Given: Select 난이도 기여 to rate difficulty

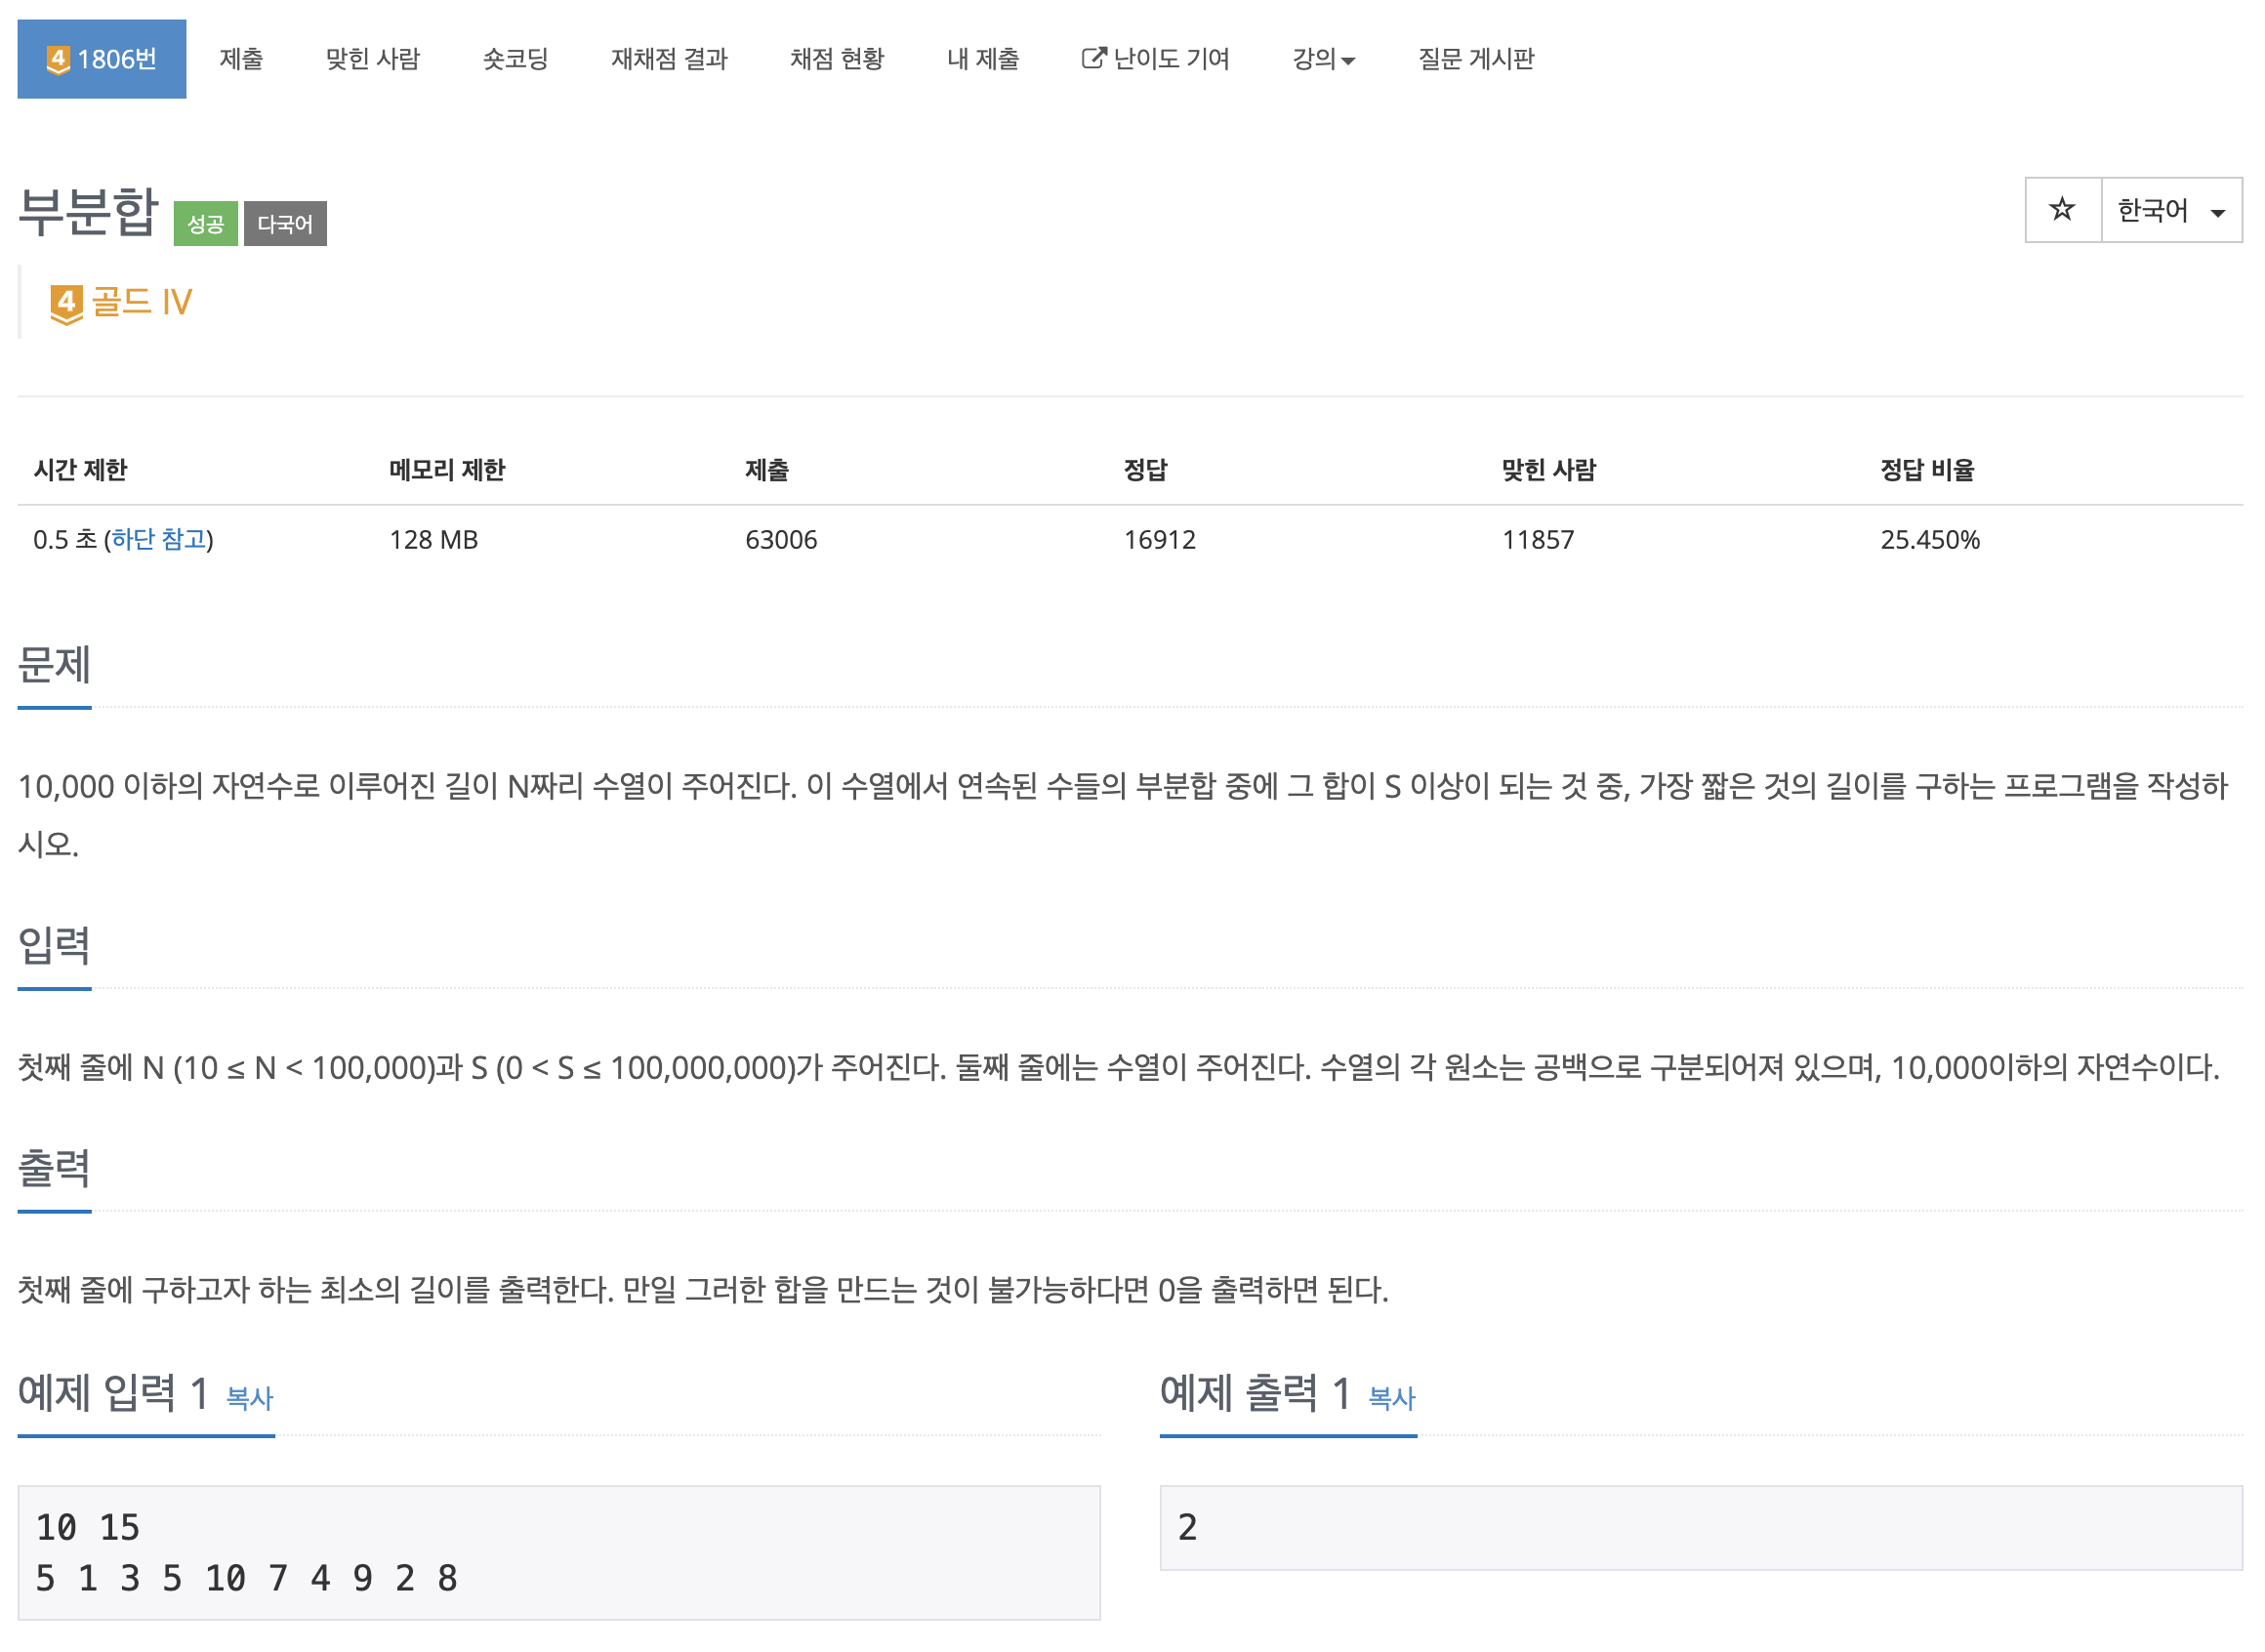Looking at the screenshot, I should coord(1170,58).
